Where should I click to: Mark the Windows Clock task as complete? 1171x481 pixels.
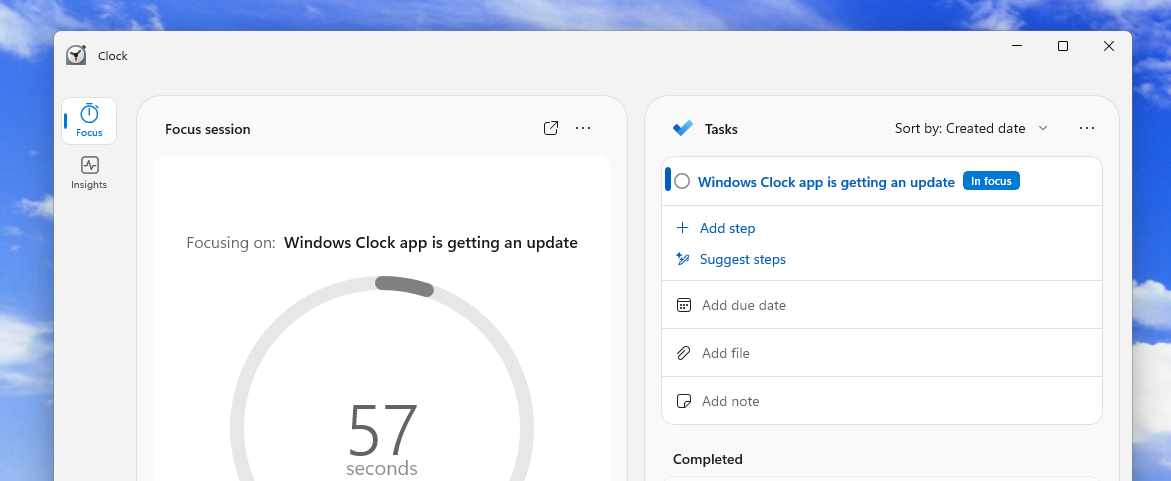coord(682,181)
